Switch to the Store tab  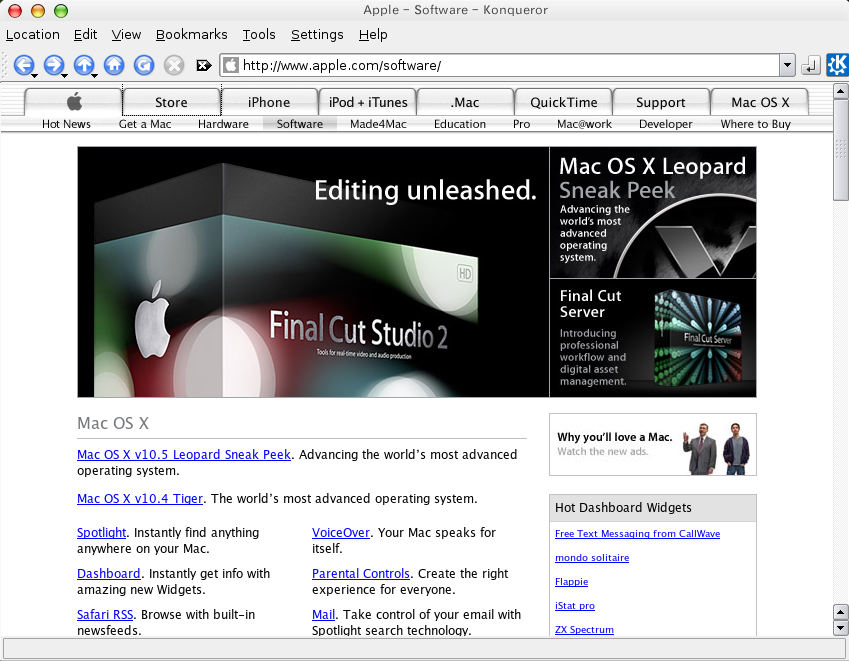point(171,102)
